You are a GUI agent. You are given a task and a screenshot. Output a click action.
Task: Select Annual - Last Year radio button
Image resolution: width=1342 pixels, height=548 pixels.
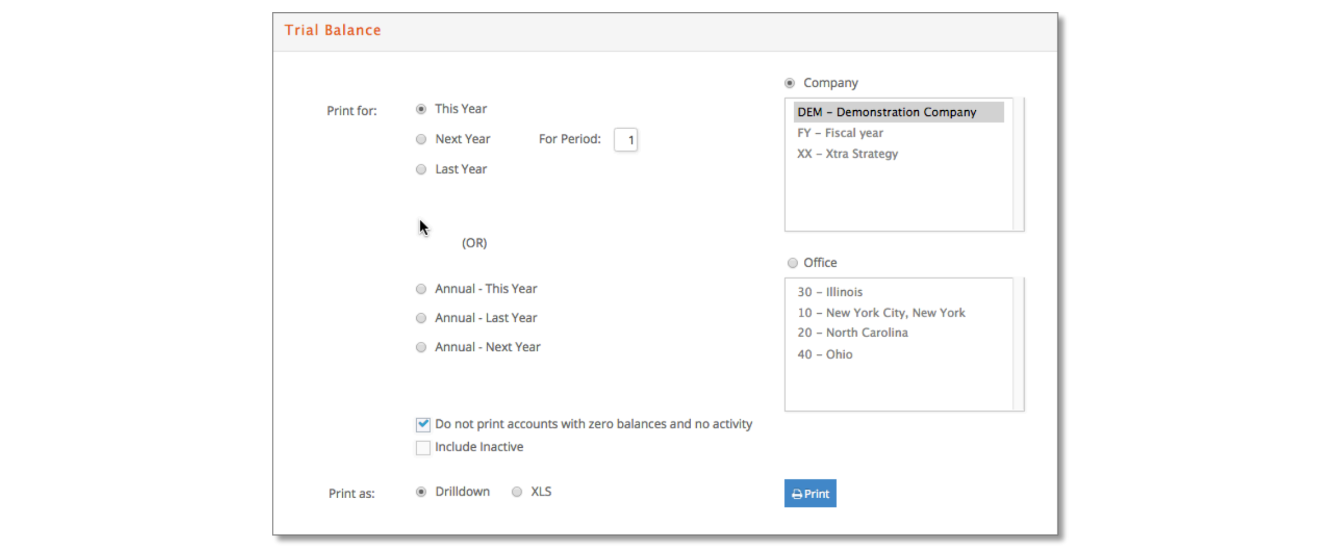point(421,318)
